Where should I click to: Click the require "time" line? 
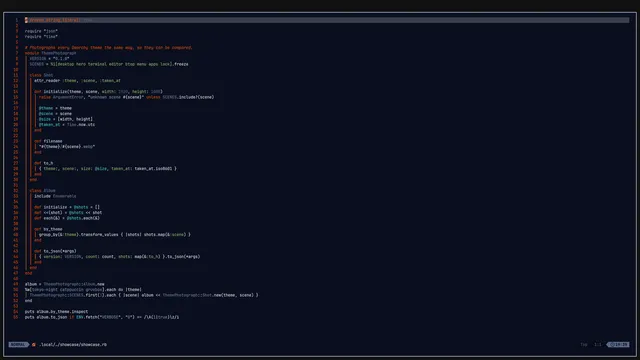coord(41,36)
